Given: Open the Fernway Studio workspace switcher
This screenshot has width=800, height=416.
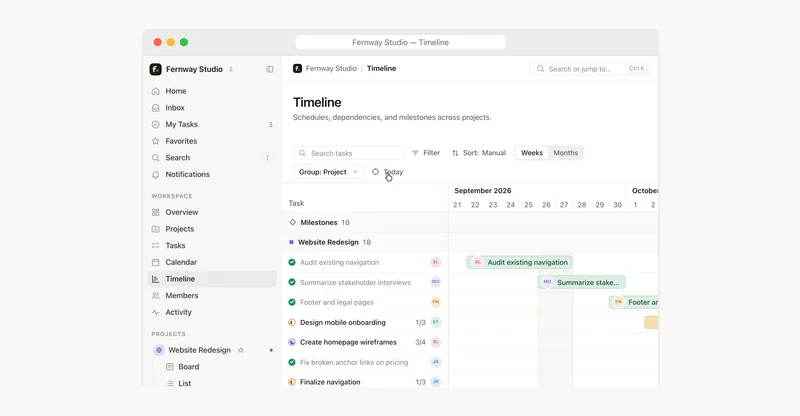Looking at the screenshot, I should [x=191, y=69].
